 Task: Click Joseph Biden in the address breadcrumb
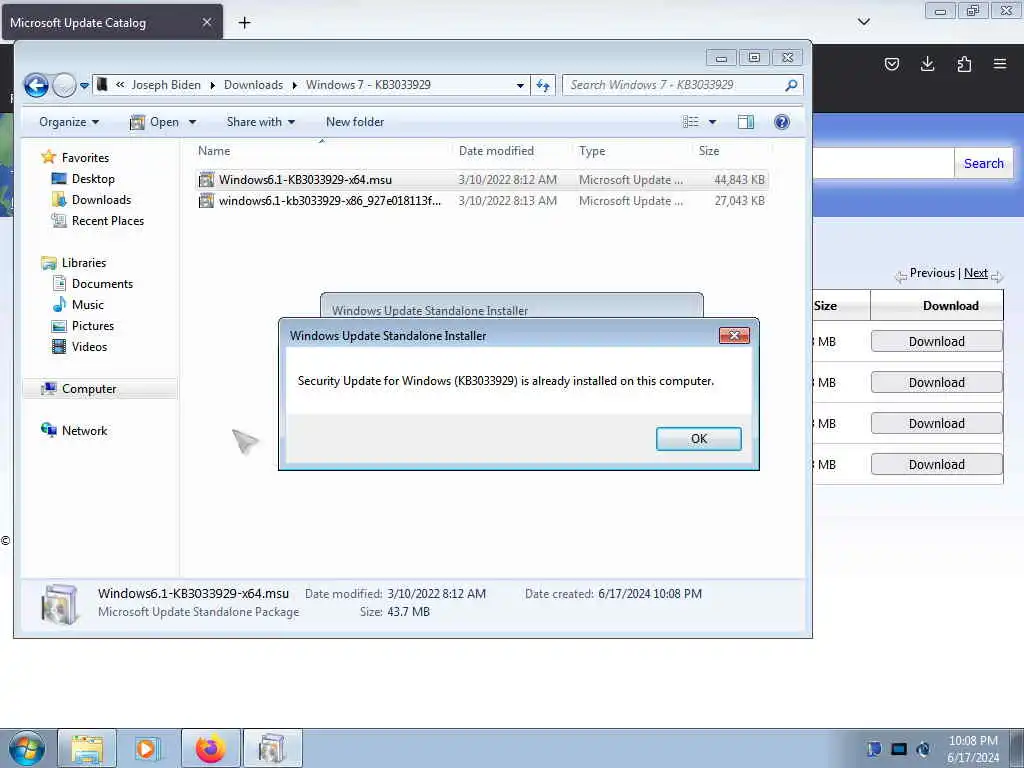pyautogui.click(x=166, y=85)
